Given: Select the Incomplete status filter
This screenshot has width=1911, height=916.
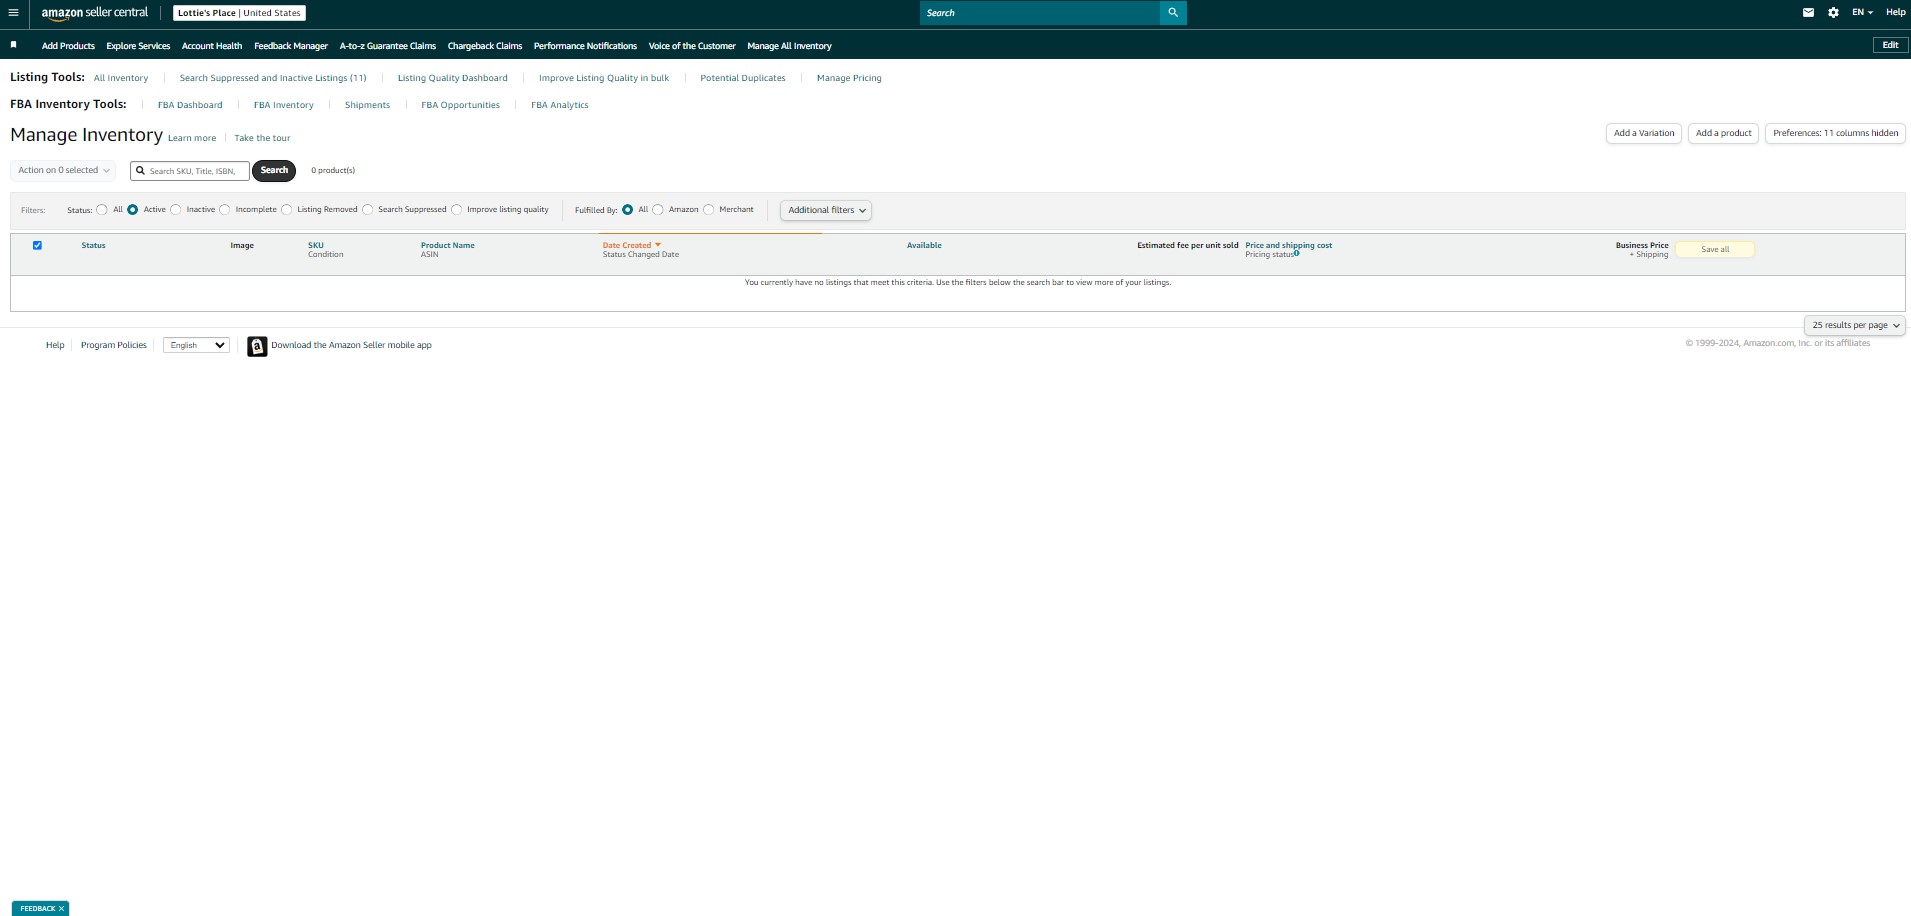Looking at the screenshot, I should coord(225,210).
